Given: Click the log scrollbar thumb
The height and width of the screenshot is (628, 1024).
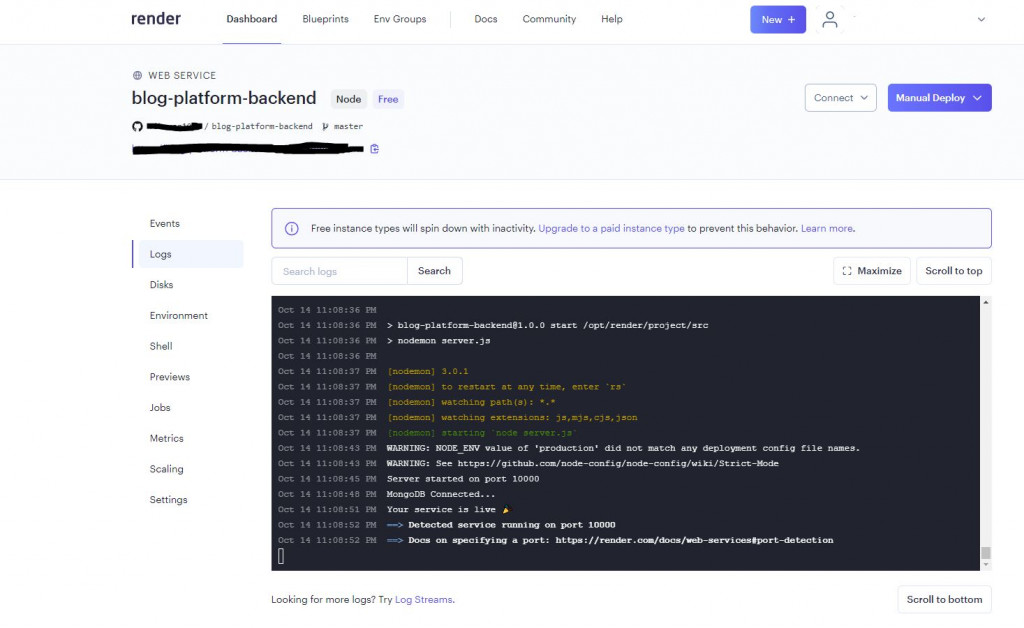Looking at the screenshot, I should point(985,553).
